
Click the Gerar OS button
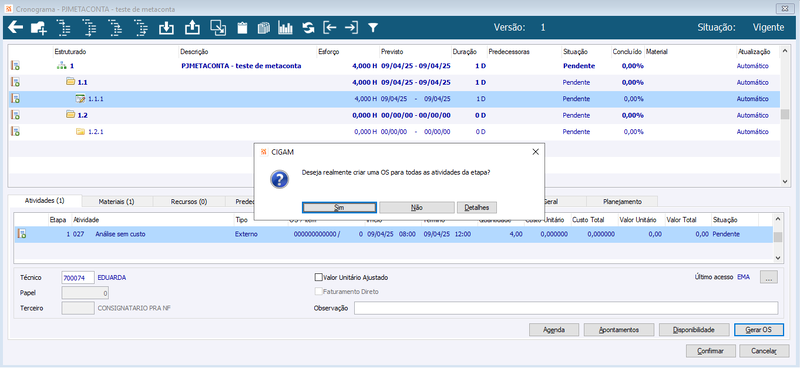758,330
